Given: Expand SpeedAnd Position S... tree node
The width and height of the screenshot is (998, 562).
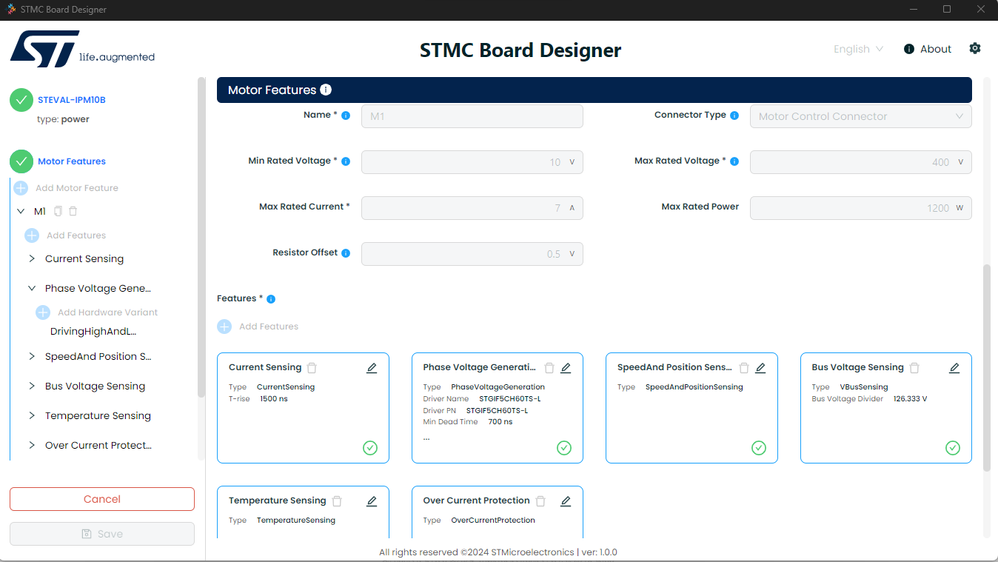Looking at the screenshot, I should click(32, 356).
